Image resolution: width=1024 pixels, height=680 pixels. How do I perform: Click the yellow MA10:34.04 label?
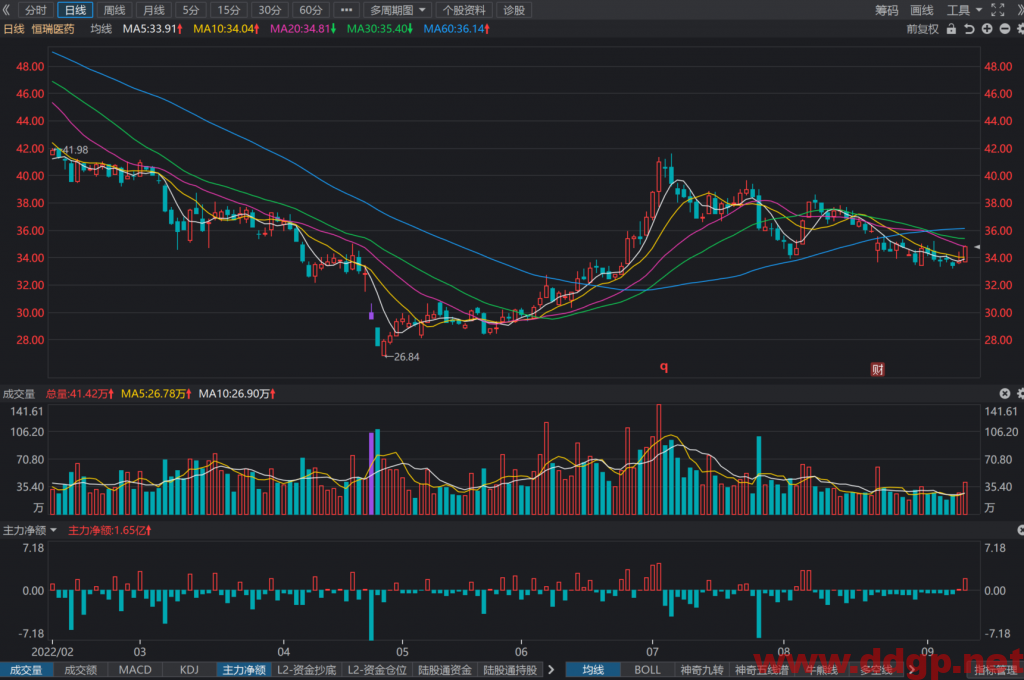pos(226,29)
